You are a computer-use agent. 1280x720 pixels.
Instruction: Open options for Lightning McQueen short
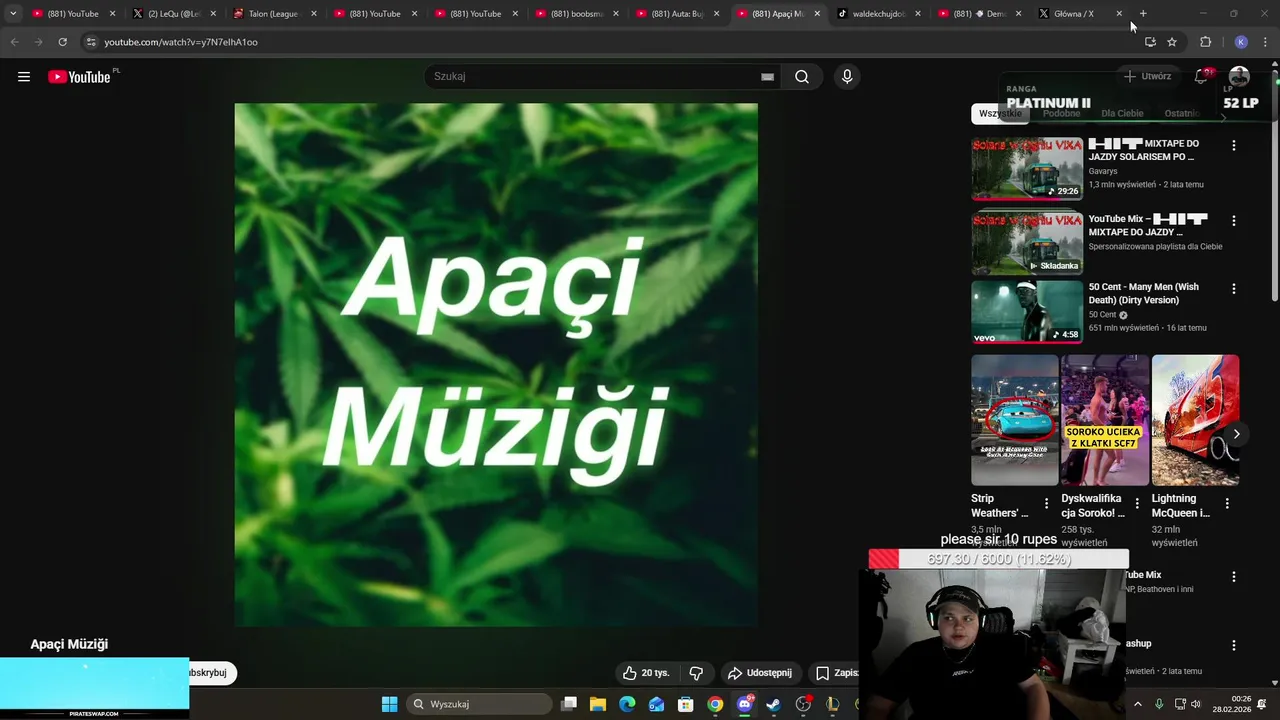tap(1227, 504)
